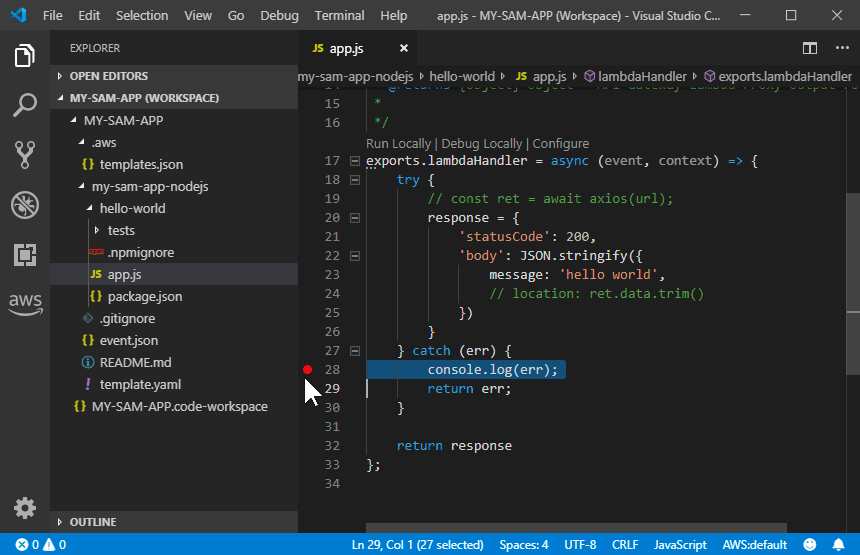The width and height of the screenshot is (860, 555).
Task: Open the feedback smiley icon
Action: [810, 545]
